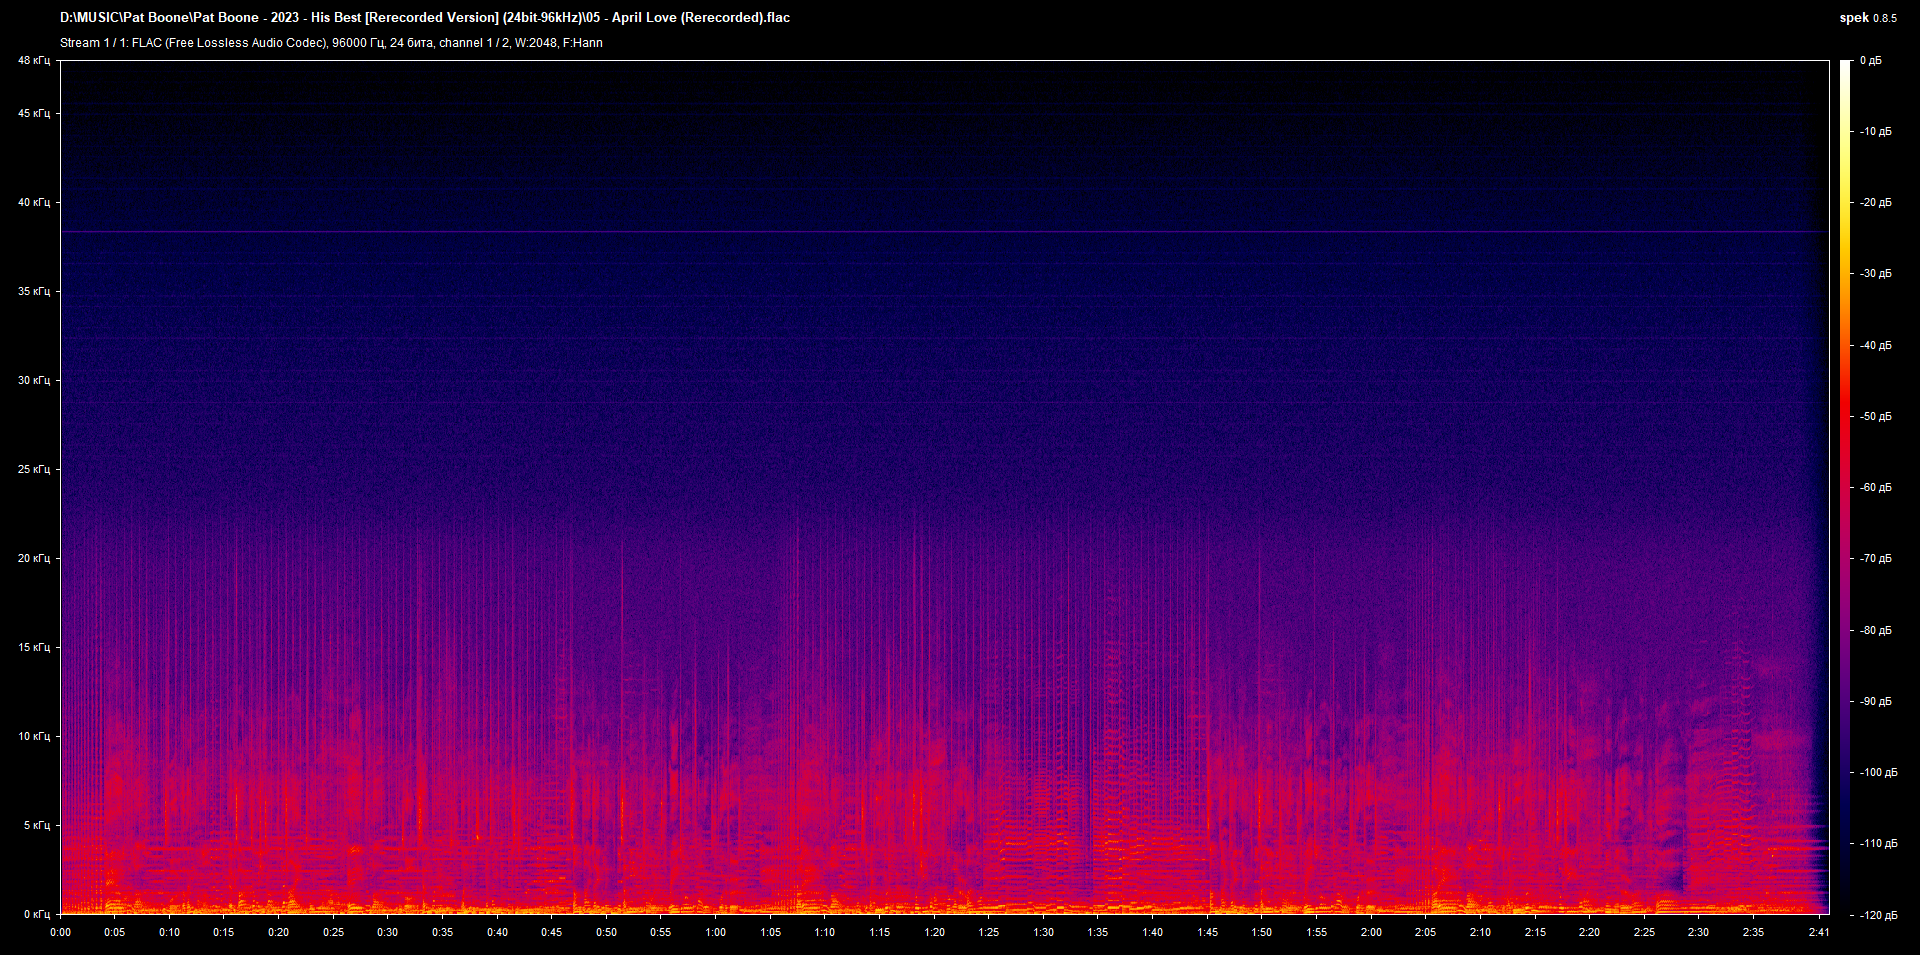Click the 0 кГц frequency axis label

click(36, 915)
